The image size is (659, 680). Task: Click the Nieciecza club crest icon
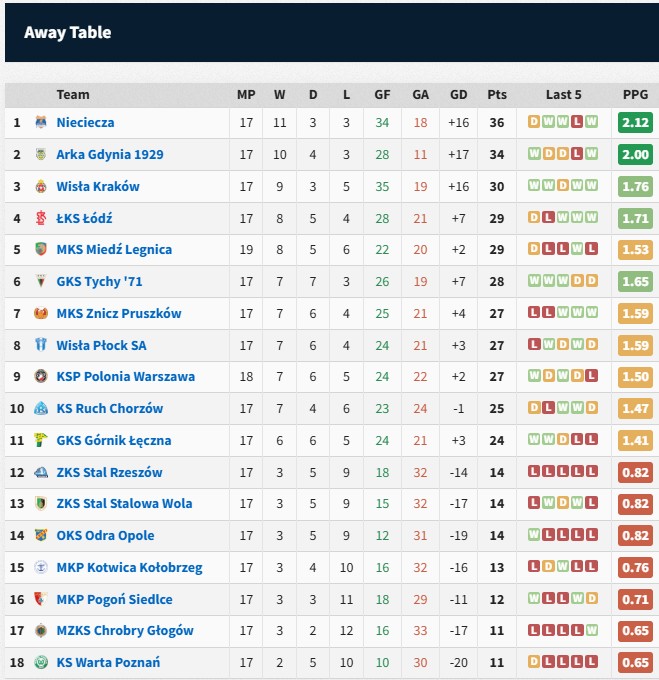41,122
